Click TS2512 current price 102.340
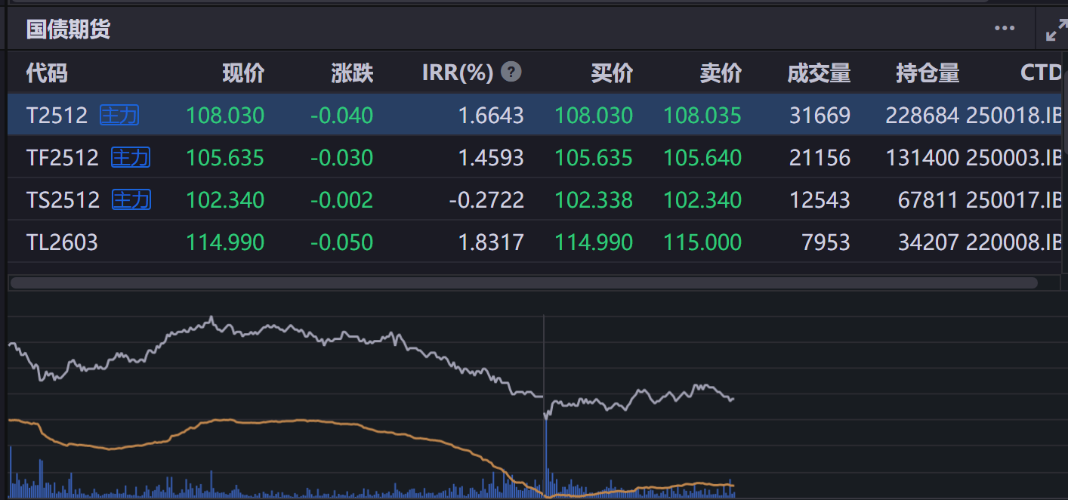 click(225, 200)
